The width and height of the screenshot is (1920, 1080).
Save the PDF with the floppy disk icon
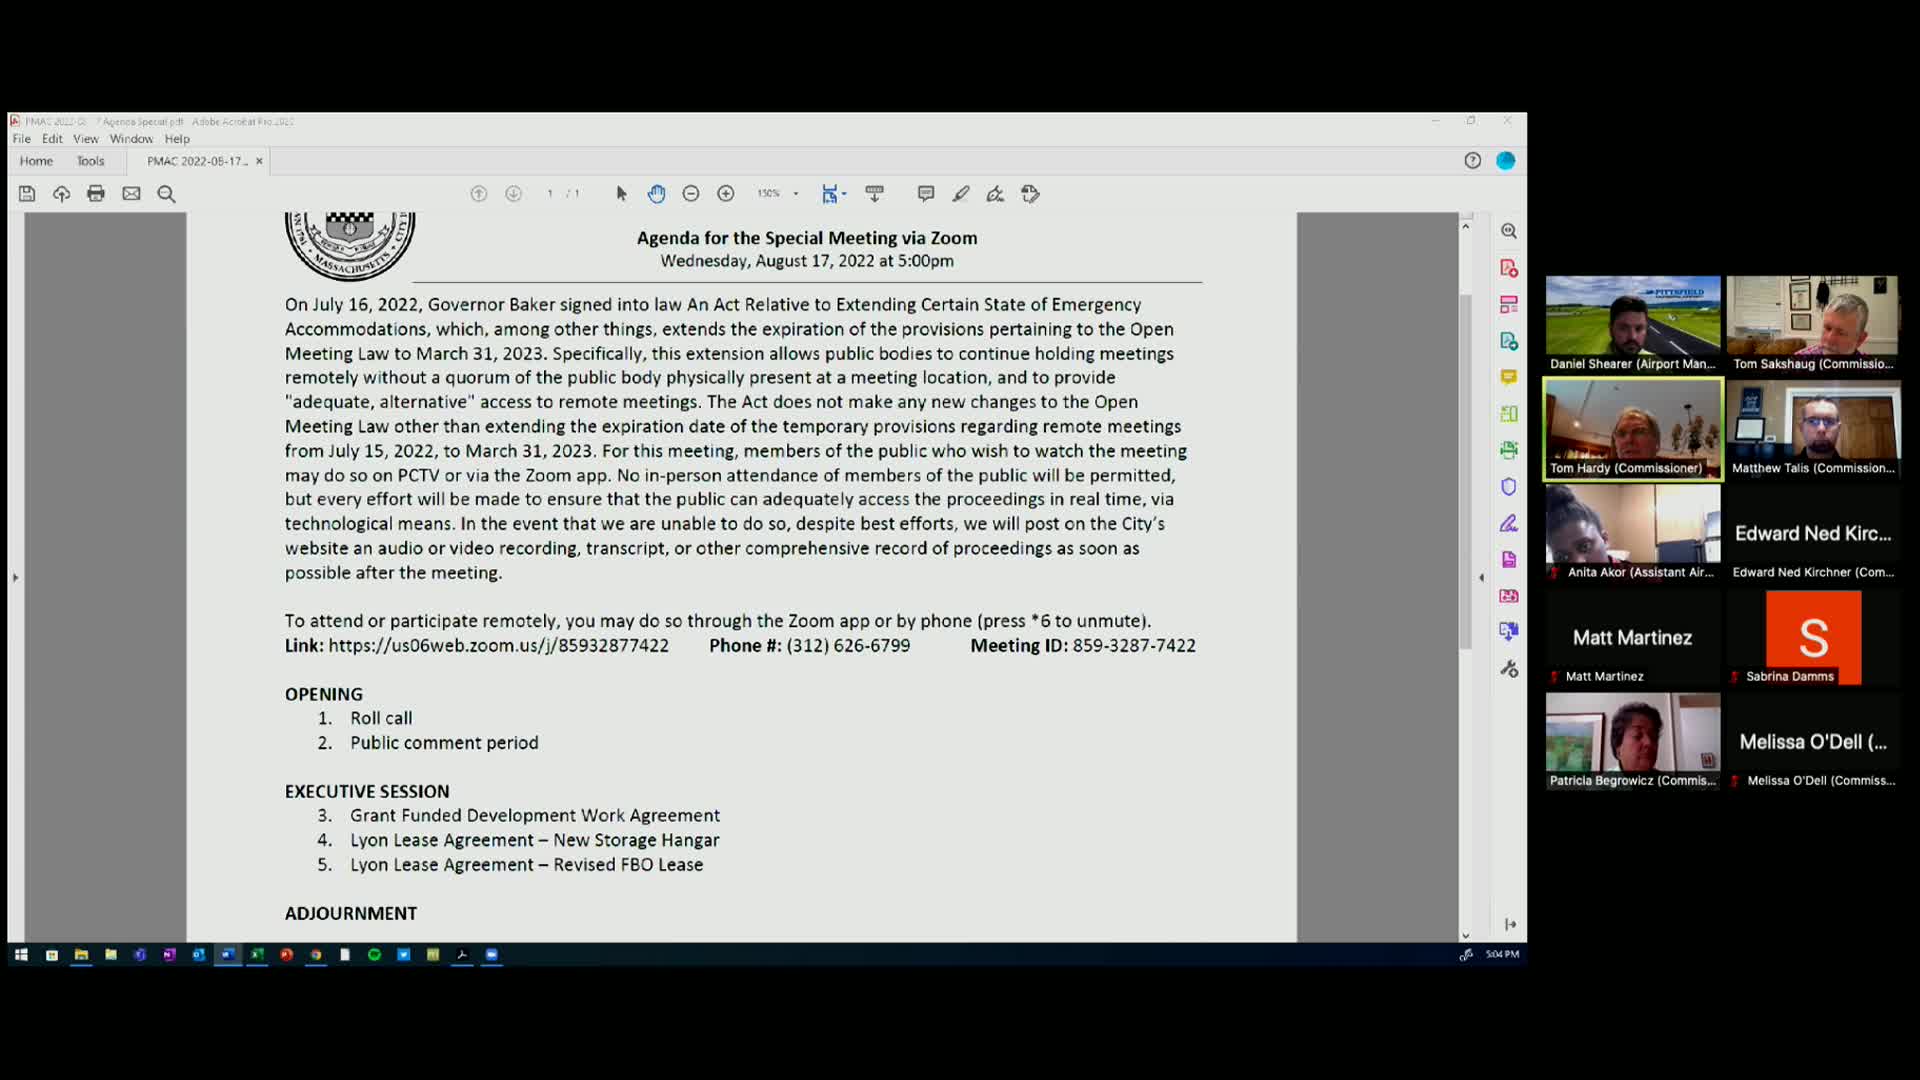[x=27, y=194]
